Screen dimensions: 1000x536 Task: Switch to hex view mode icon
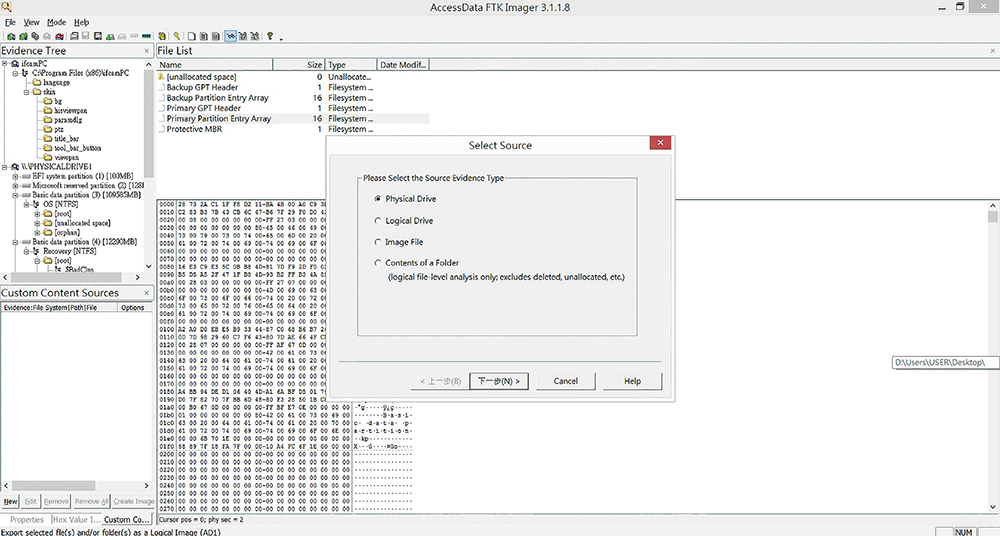coord(254,36)
